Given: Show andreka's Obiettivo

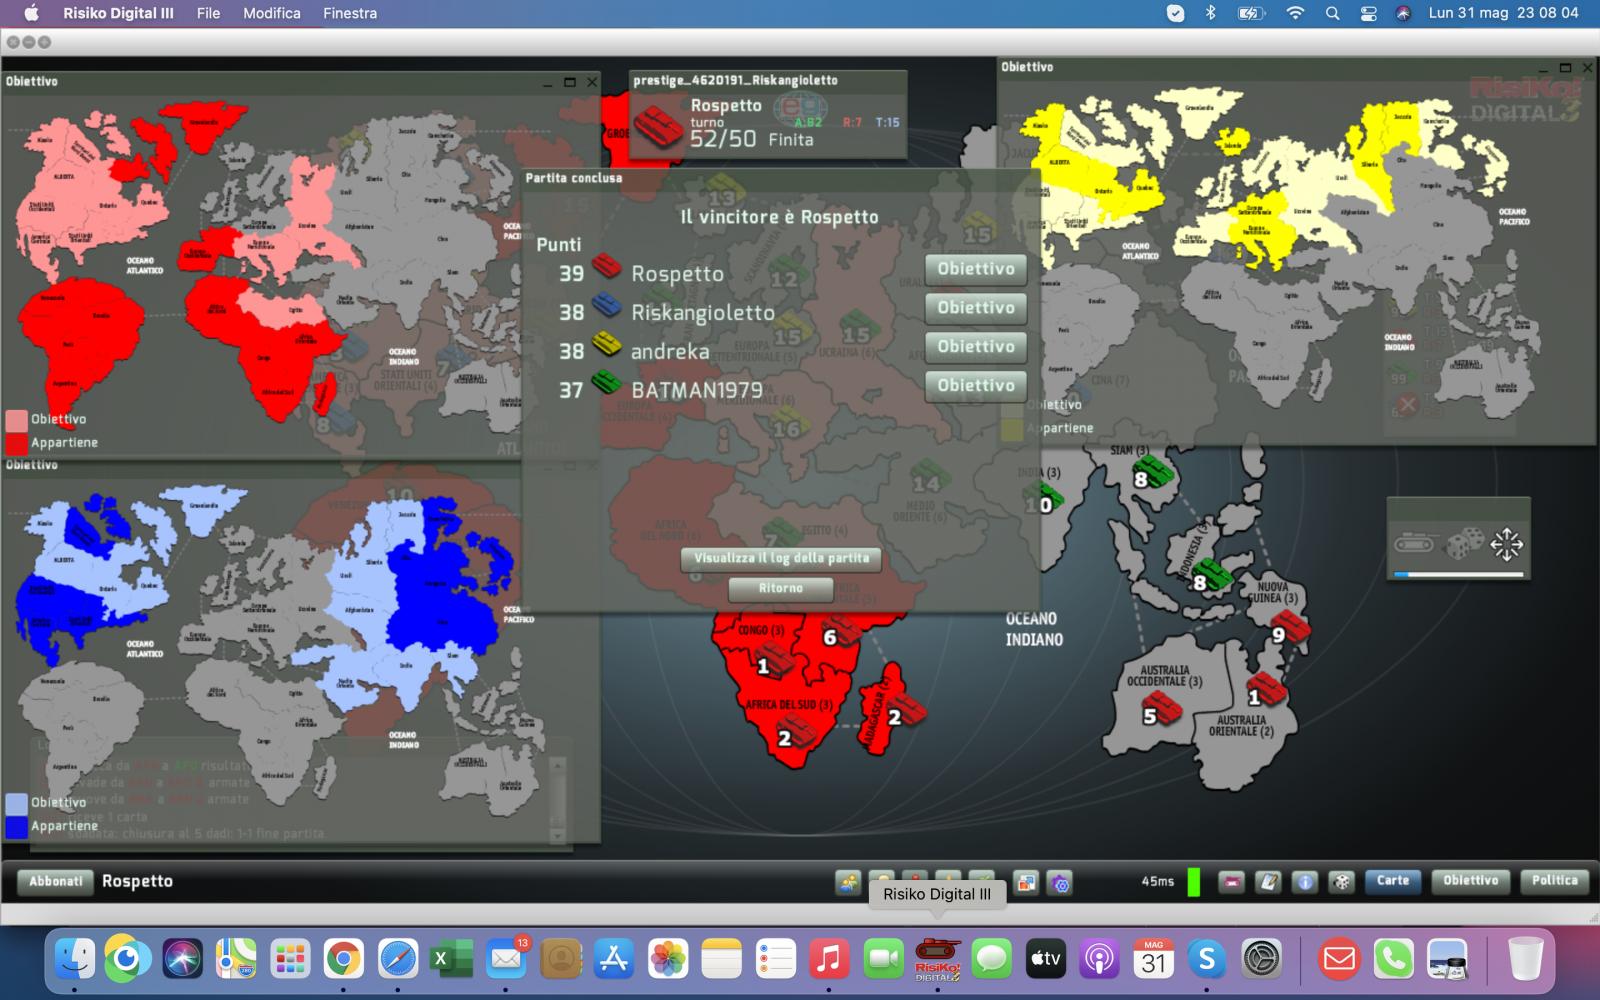Looking at the screenshot, I should 976,347.
